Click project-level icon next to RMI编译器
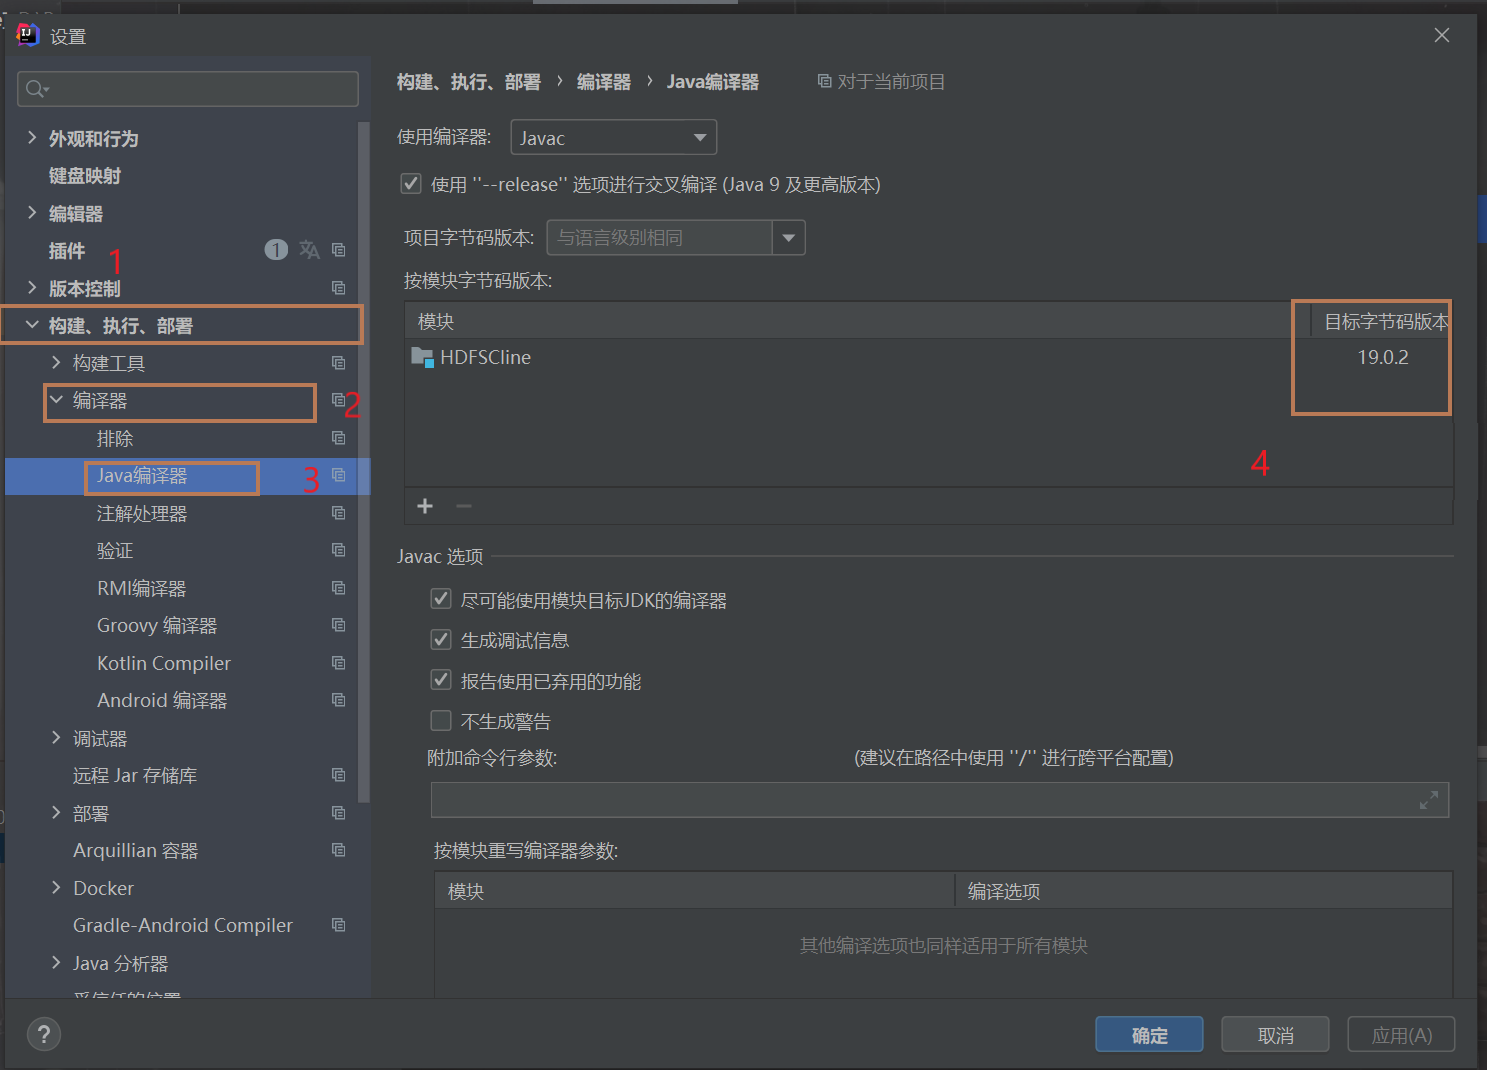Image resolution: width=1487 pixels, height=1070 pixels. [338, 588]
